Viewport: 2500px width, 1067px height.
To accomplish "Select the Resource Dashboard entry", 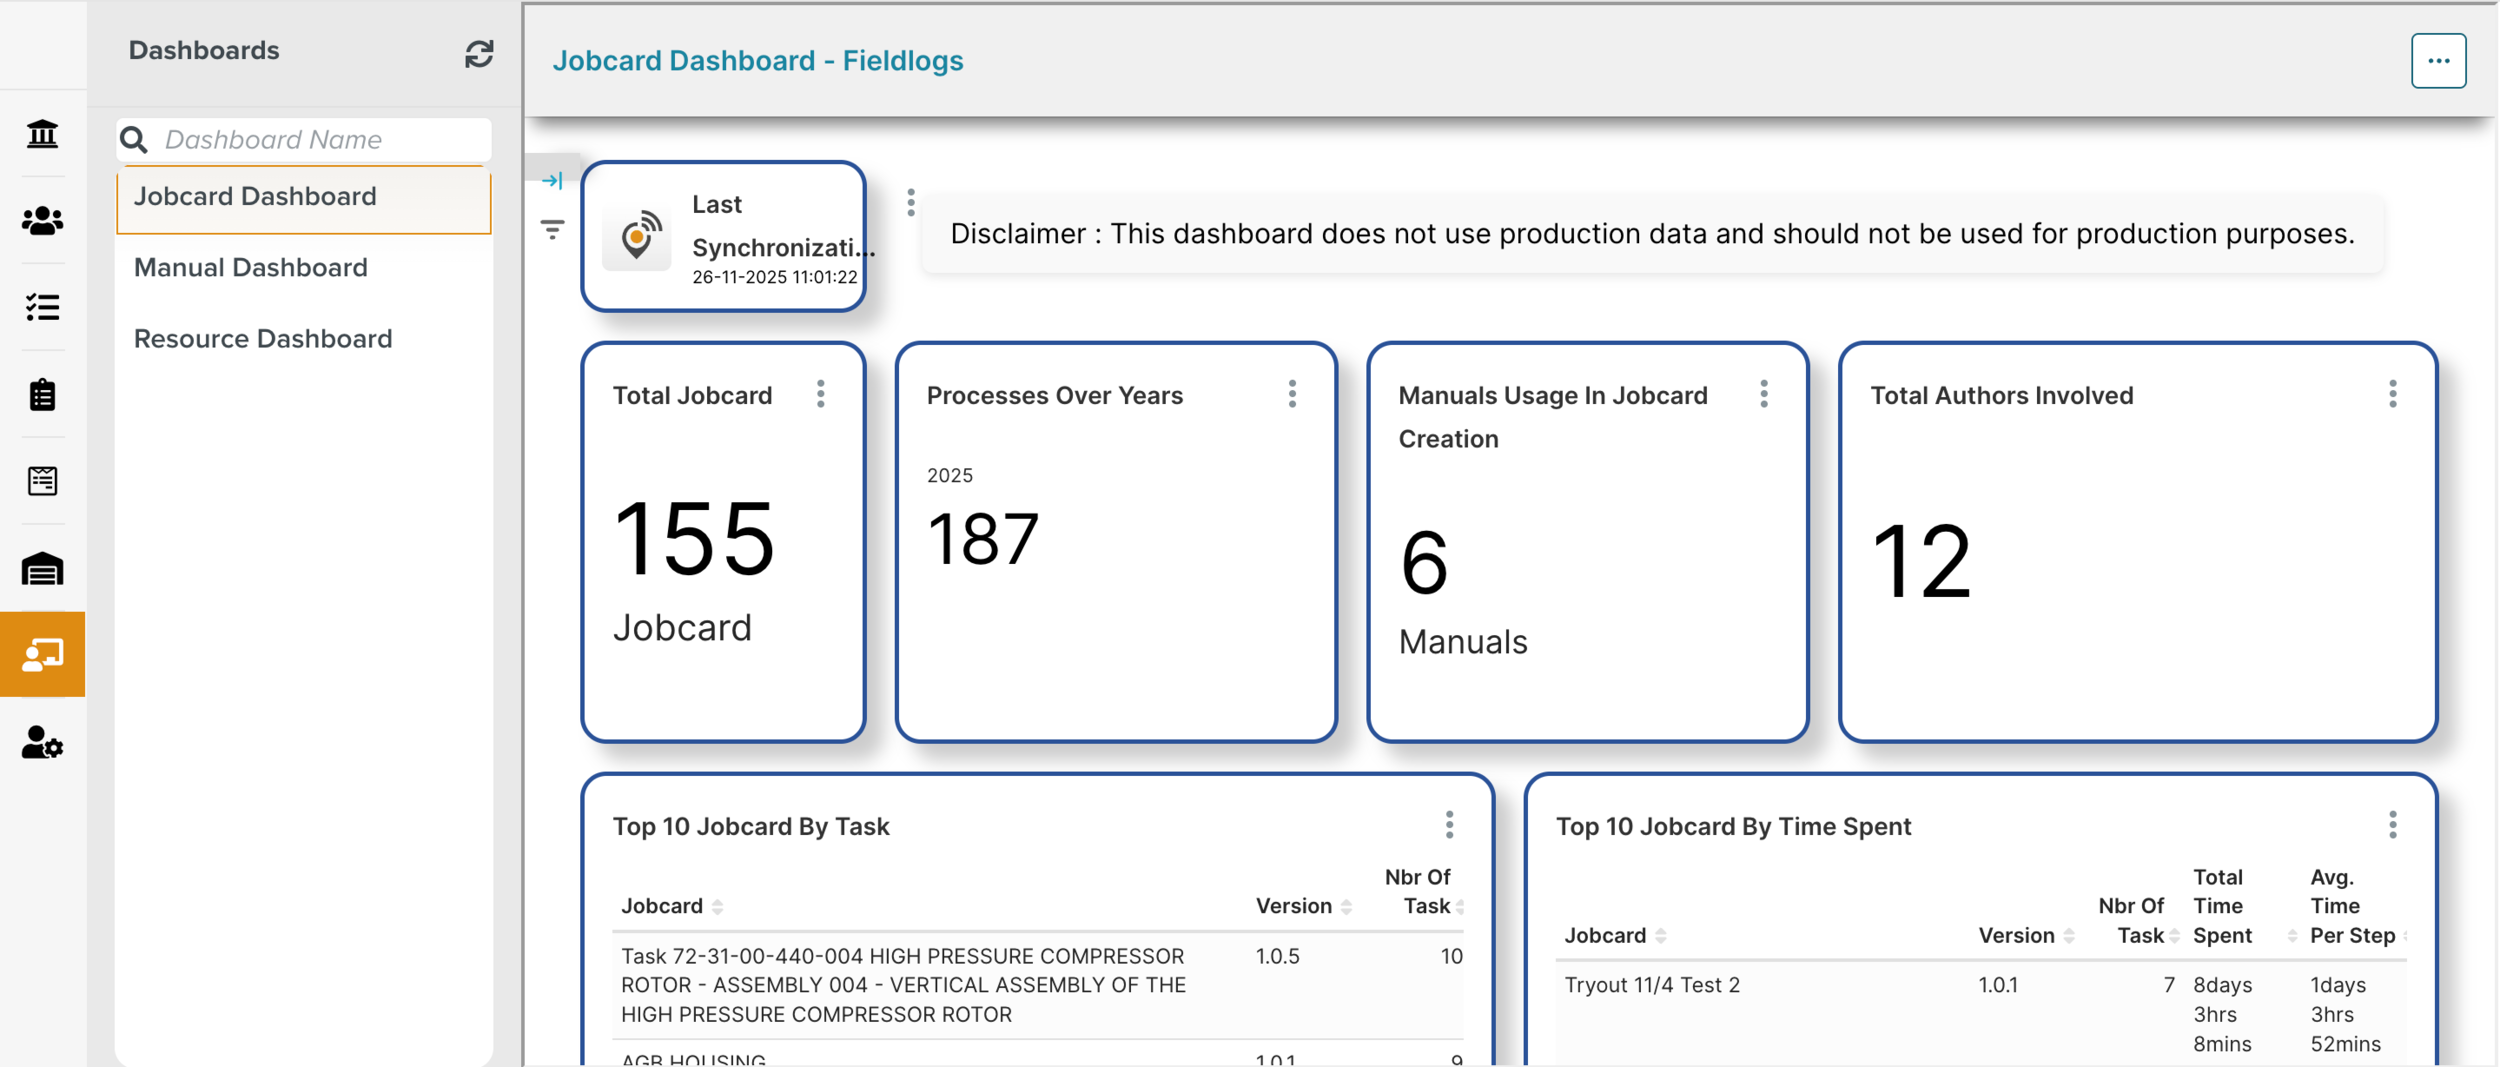I will [x=263, y=339].
